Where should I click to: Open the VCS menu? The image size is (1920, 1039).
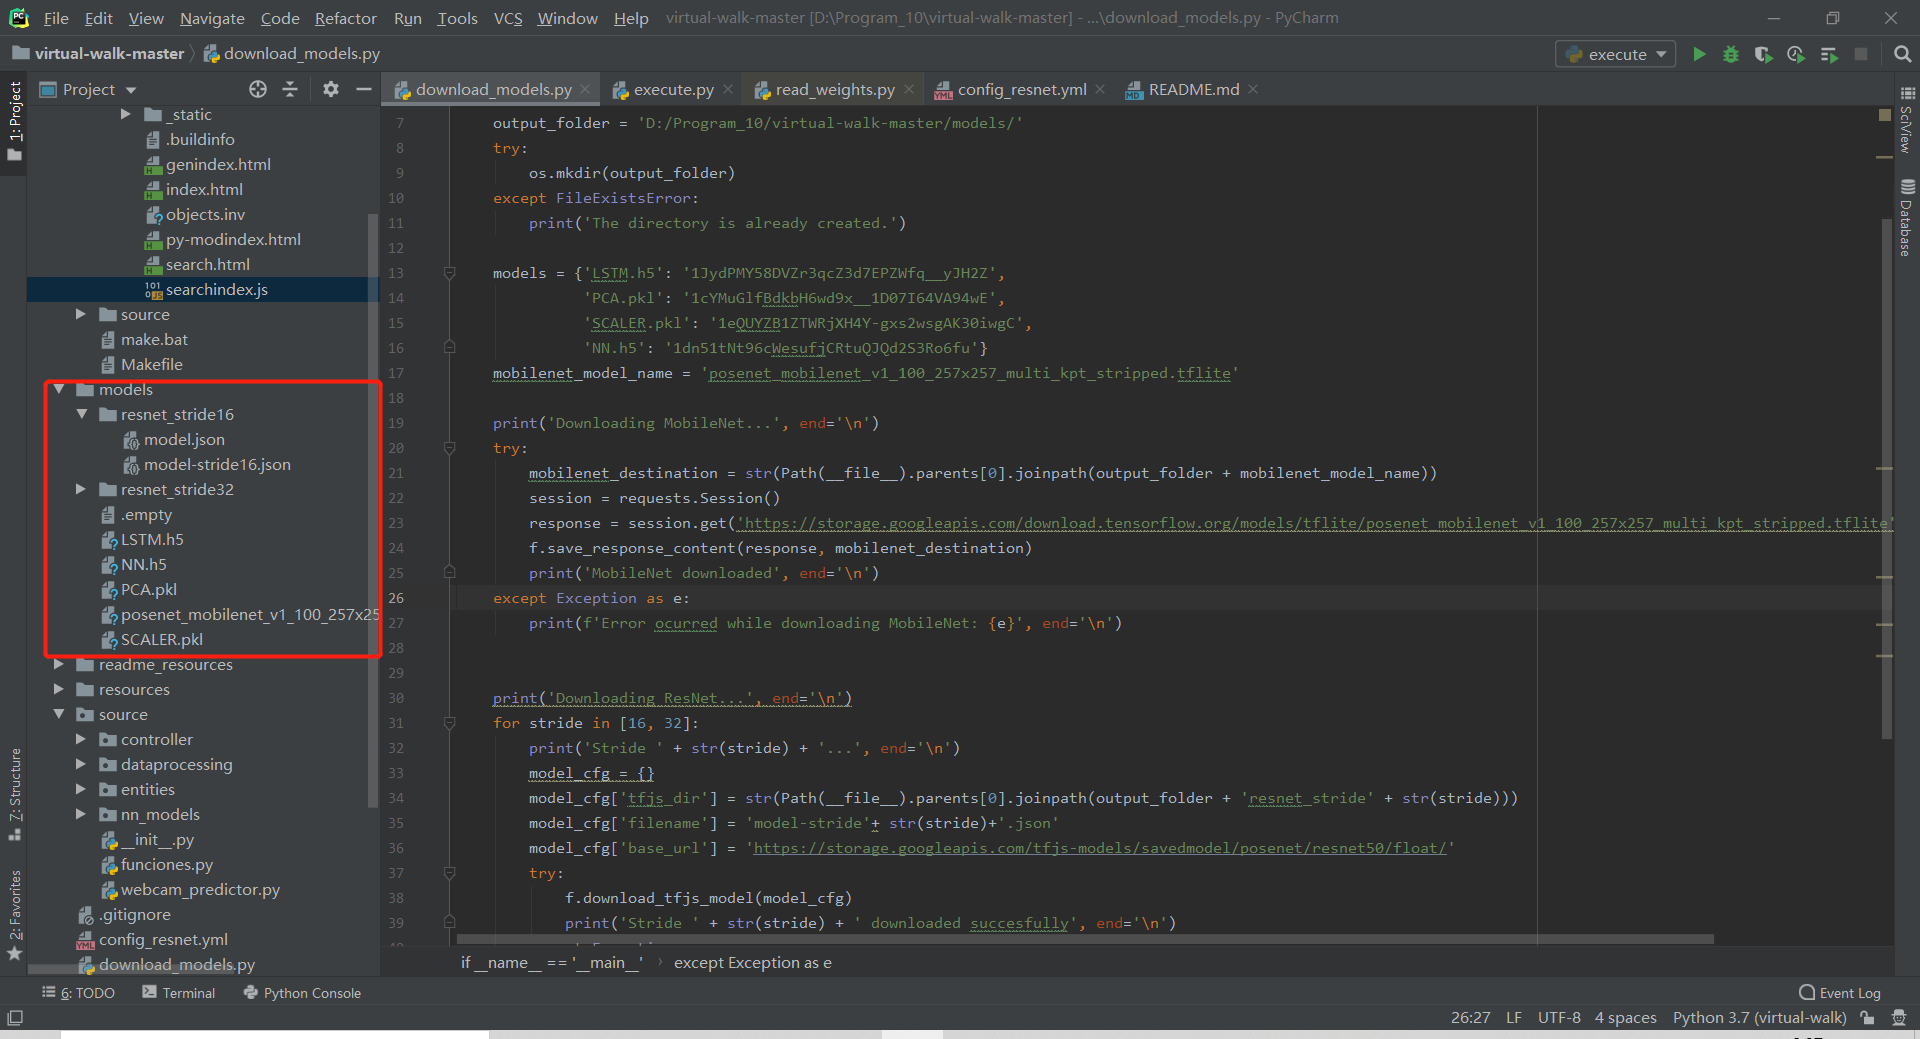[x=508, y=18]
